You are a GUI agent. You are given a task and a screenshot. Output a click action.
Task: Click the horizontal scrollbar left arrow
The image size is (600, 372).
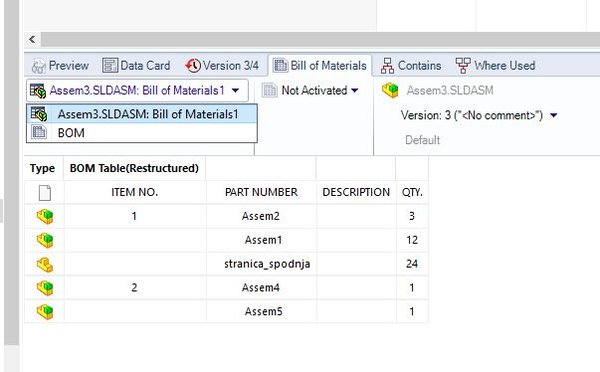[x=33, y=39]
